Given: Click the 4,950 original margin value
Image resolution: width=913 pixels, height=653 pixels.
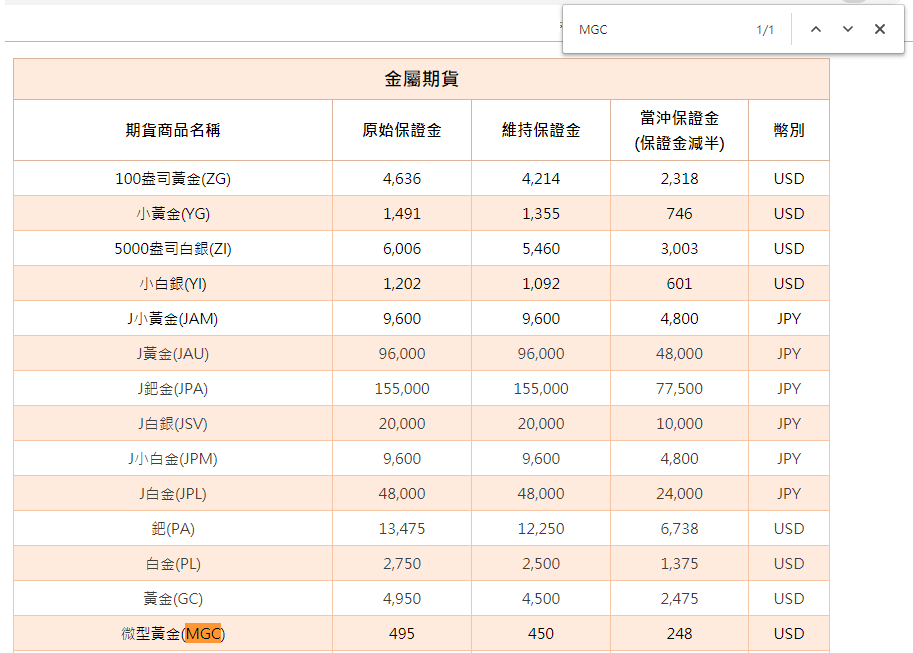Looking at the screenshot, I should [x=402, y=598].
